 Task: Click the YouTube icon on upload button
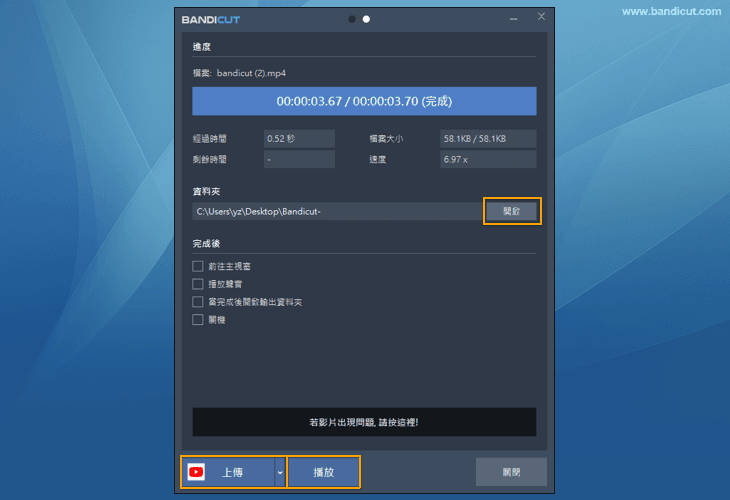coord(196,472)
